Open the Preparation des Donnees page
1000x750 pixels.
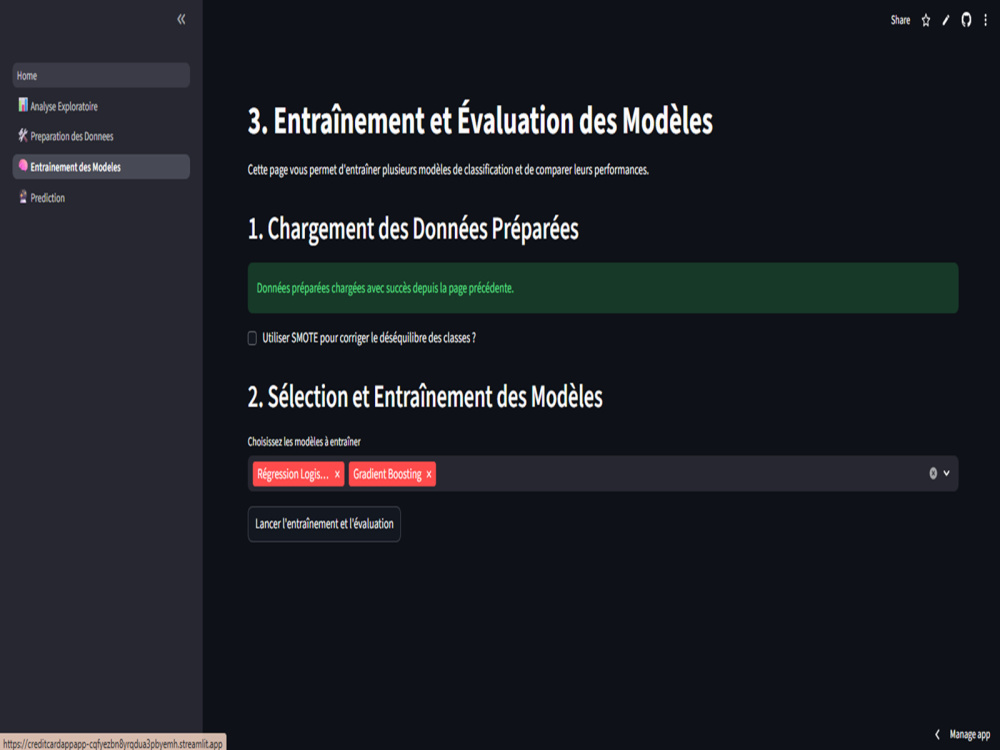[101, 136]
